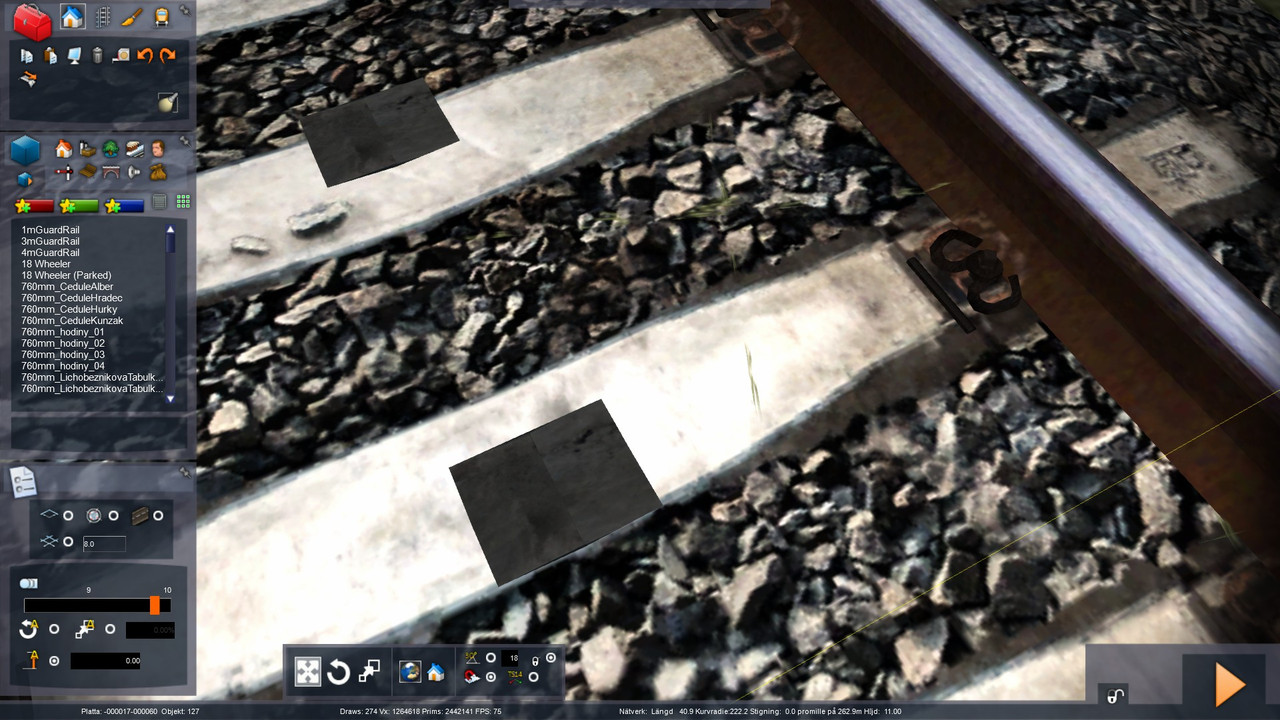Select the random scale radio button
Viewport: 1280px width, 720px height.
click(x=110, y=630)
